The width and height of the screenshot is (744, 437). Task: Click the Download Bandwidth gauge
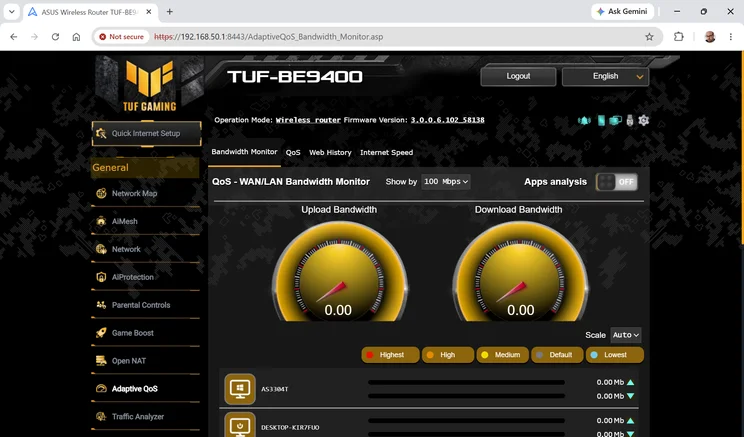tap(521, 271)
